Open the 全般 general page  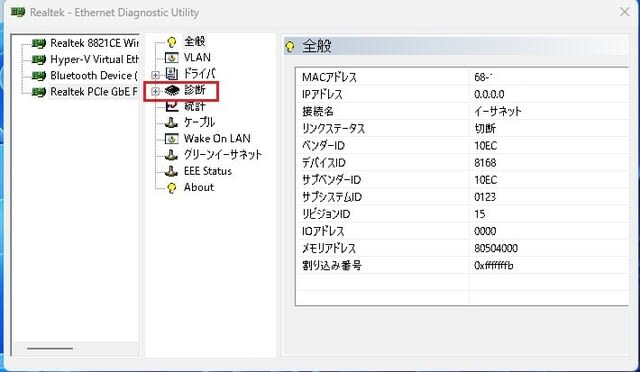click(195, 41)
